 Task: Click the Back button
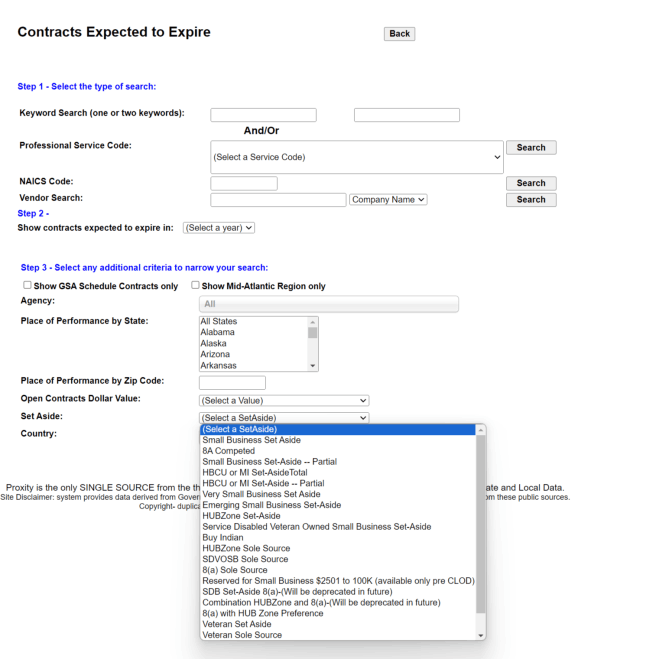[x=399, y=34]
